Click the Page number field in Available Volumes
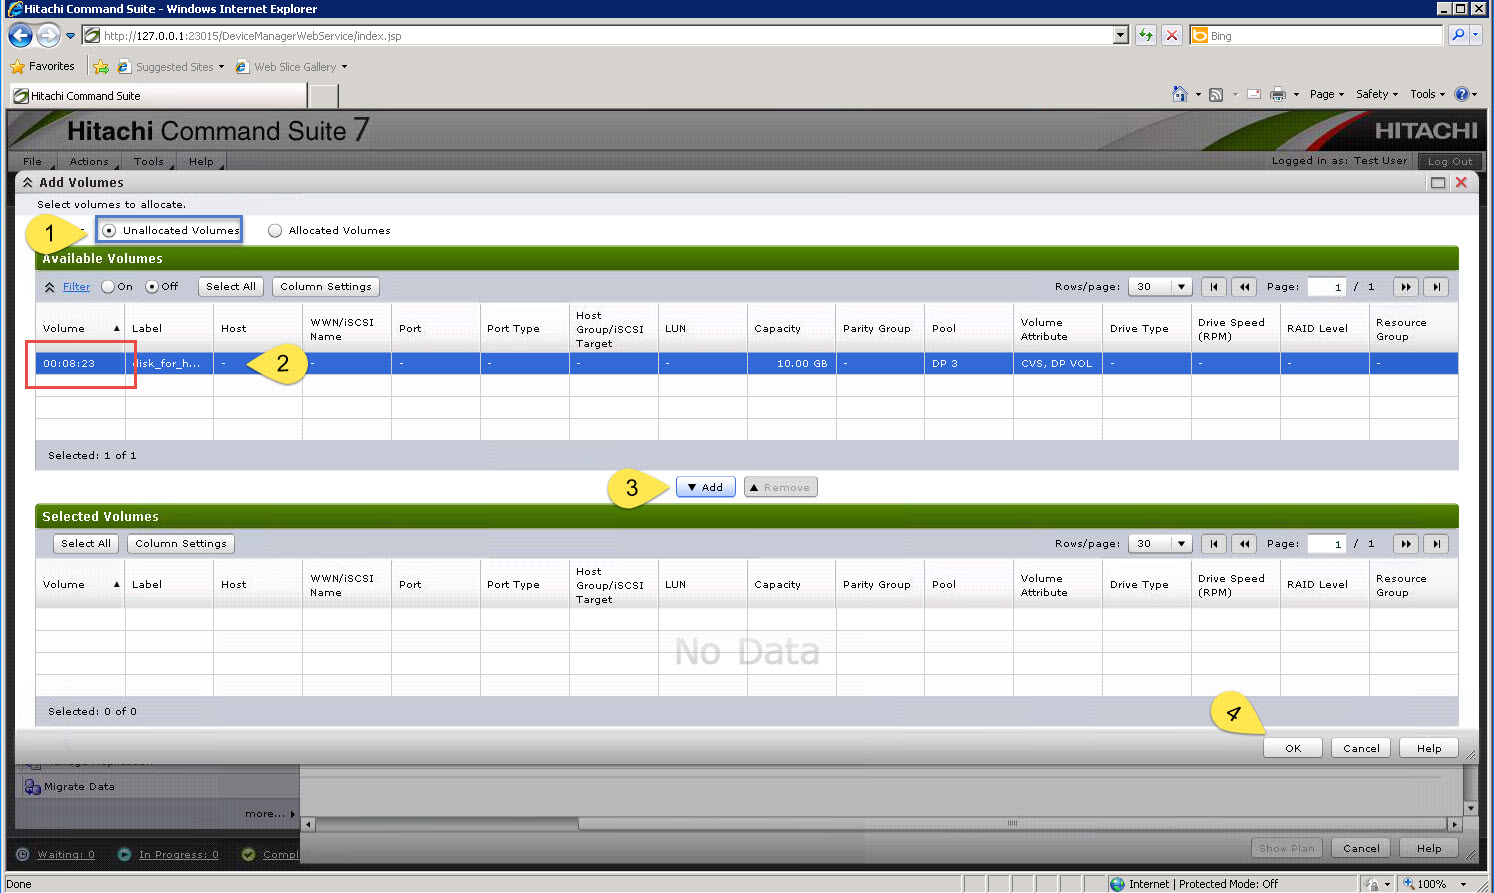Viewport: 1494px width, 893px height. coord(1326,286)
